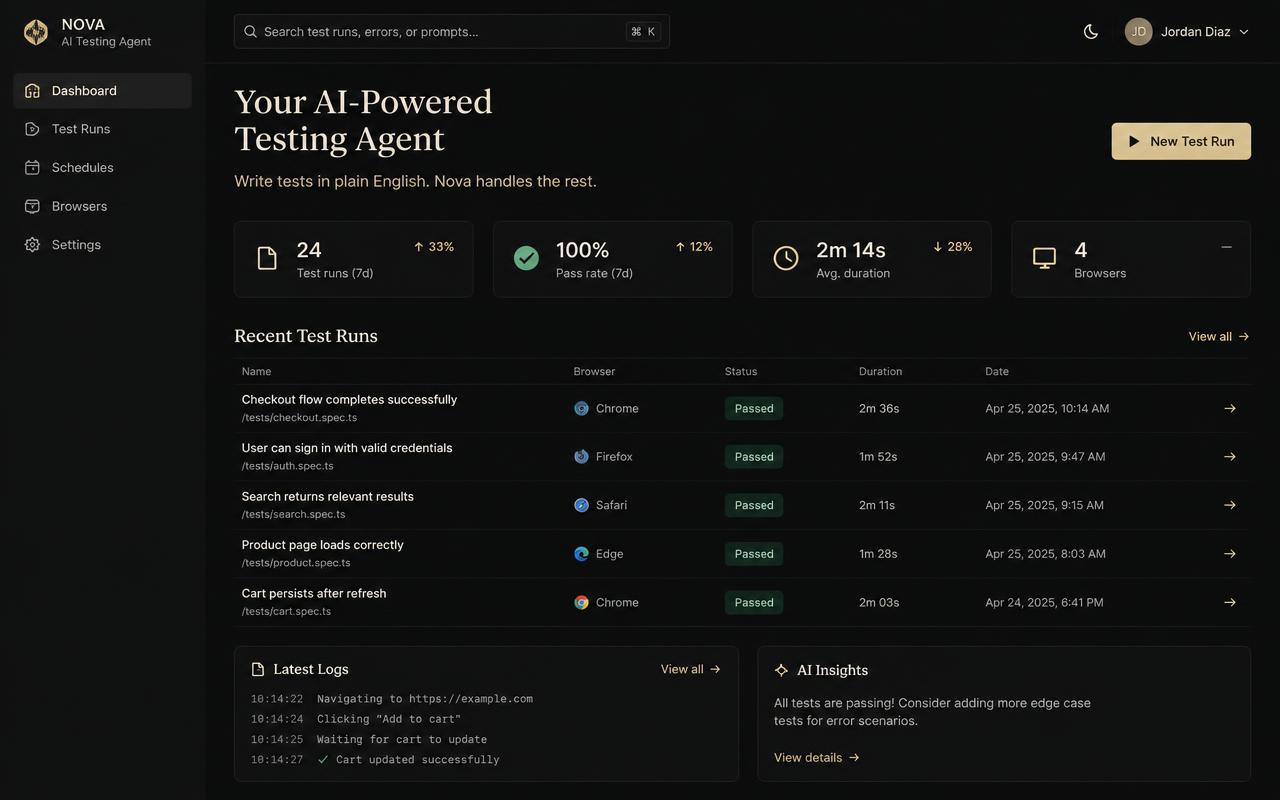Click the /tests/product.spec.ts file path
The width and height of the screenshot is (1280, 800).
(296, 563)
